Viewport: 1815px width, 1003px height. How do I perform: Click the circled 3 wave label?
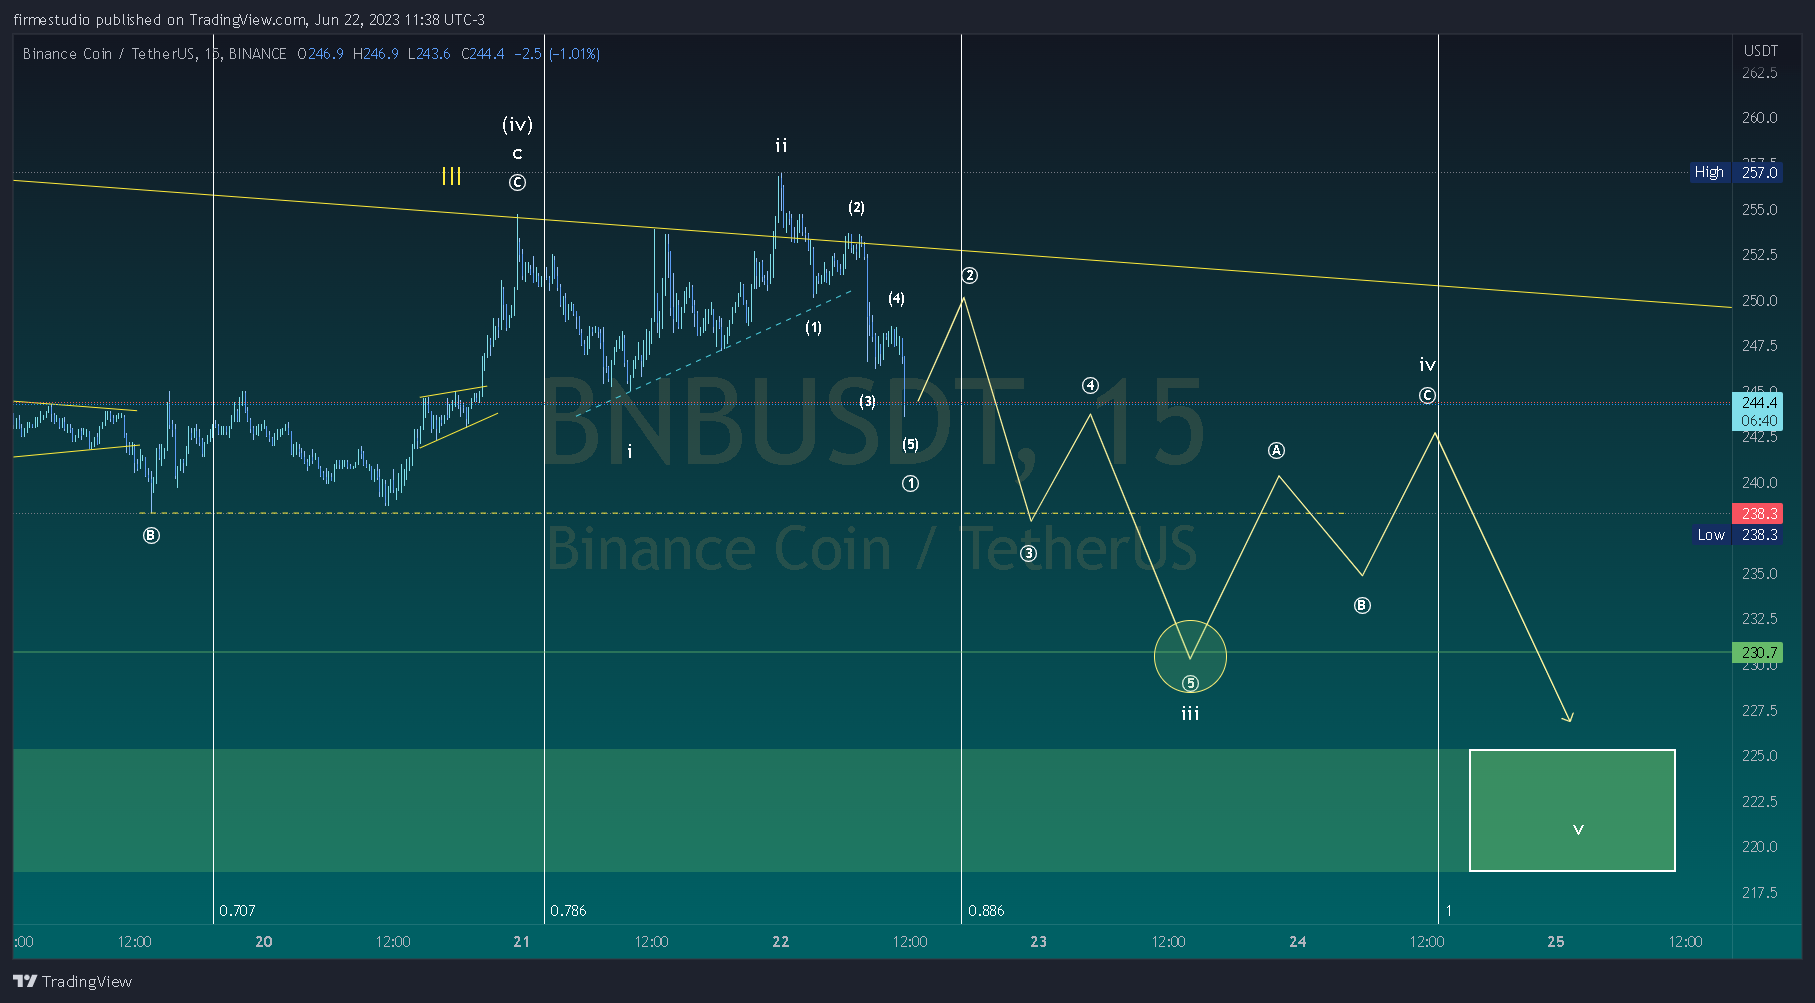point(1029,554)
